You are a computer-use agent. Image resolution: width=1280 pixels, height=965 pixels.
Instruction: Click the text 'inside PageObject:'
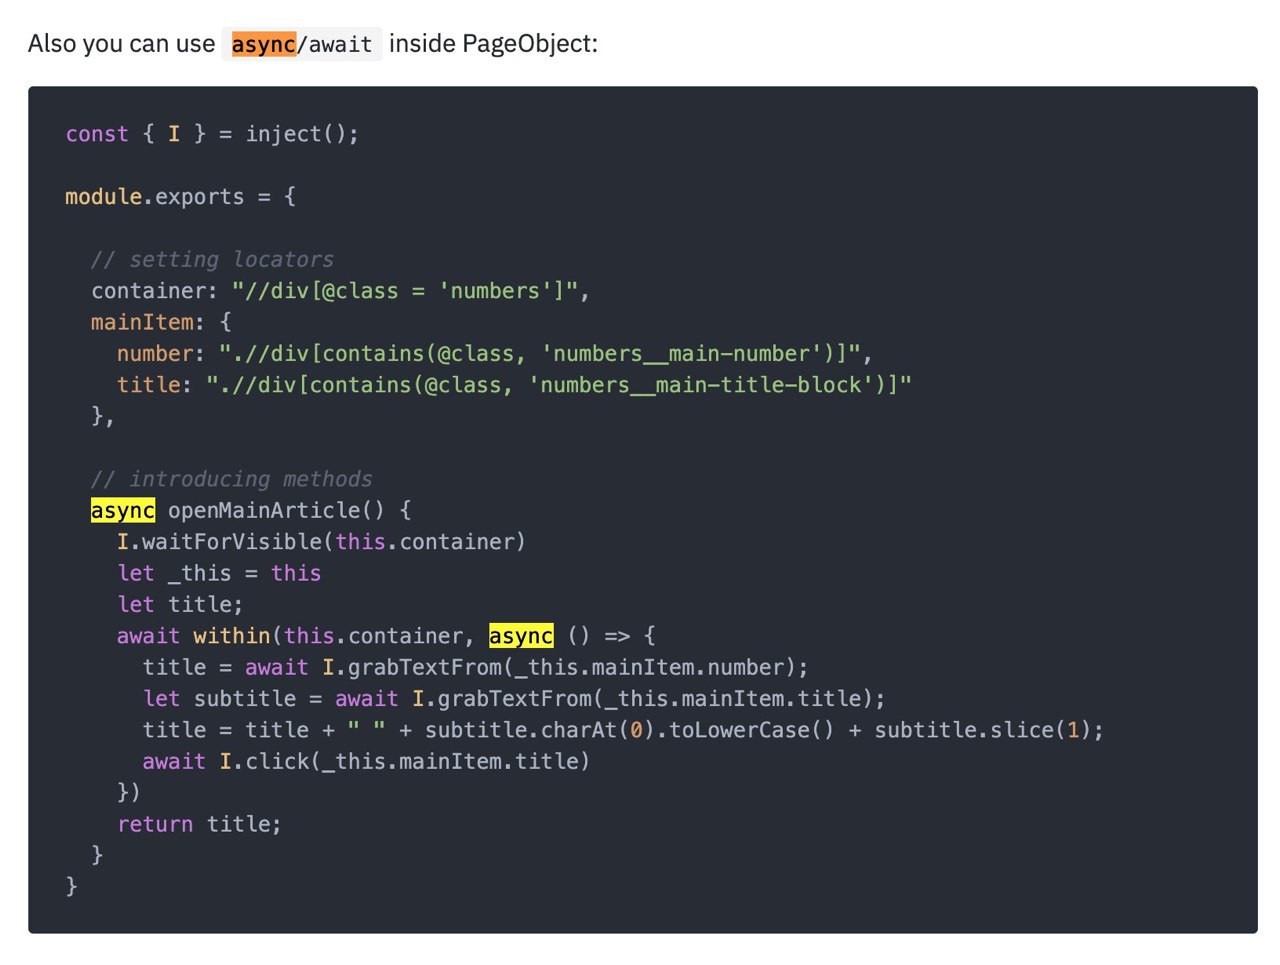pyautogui.click(x=493, y=44)
